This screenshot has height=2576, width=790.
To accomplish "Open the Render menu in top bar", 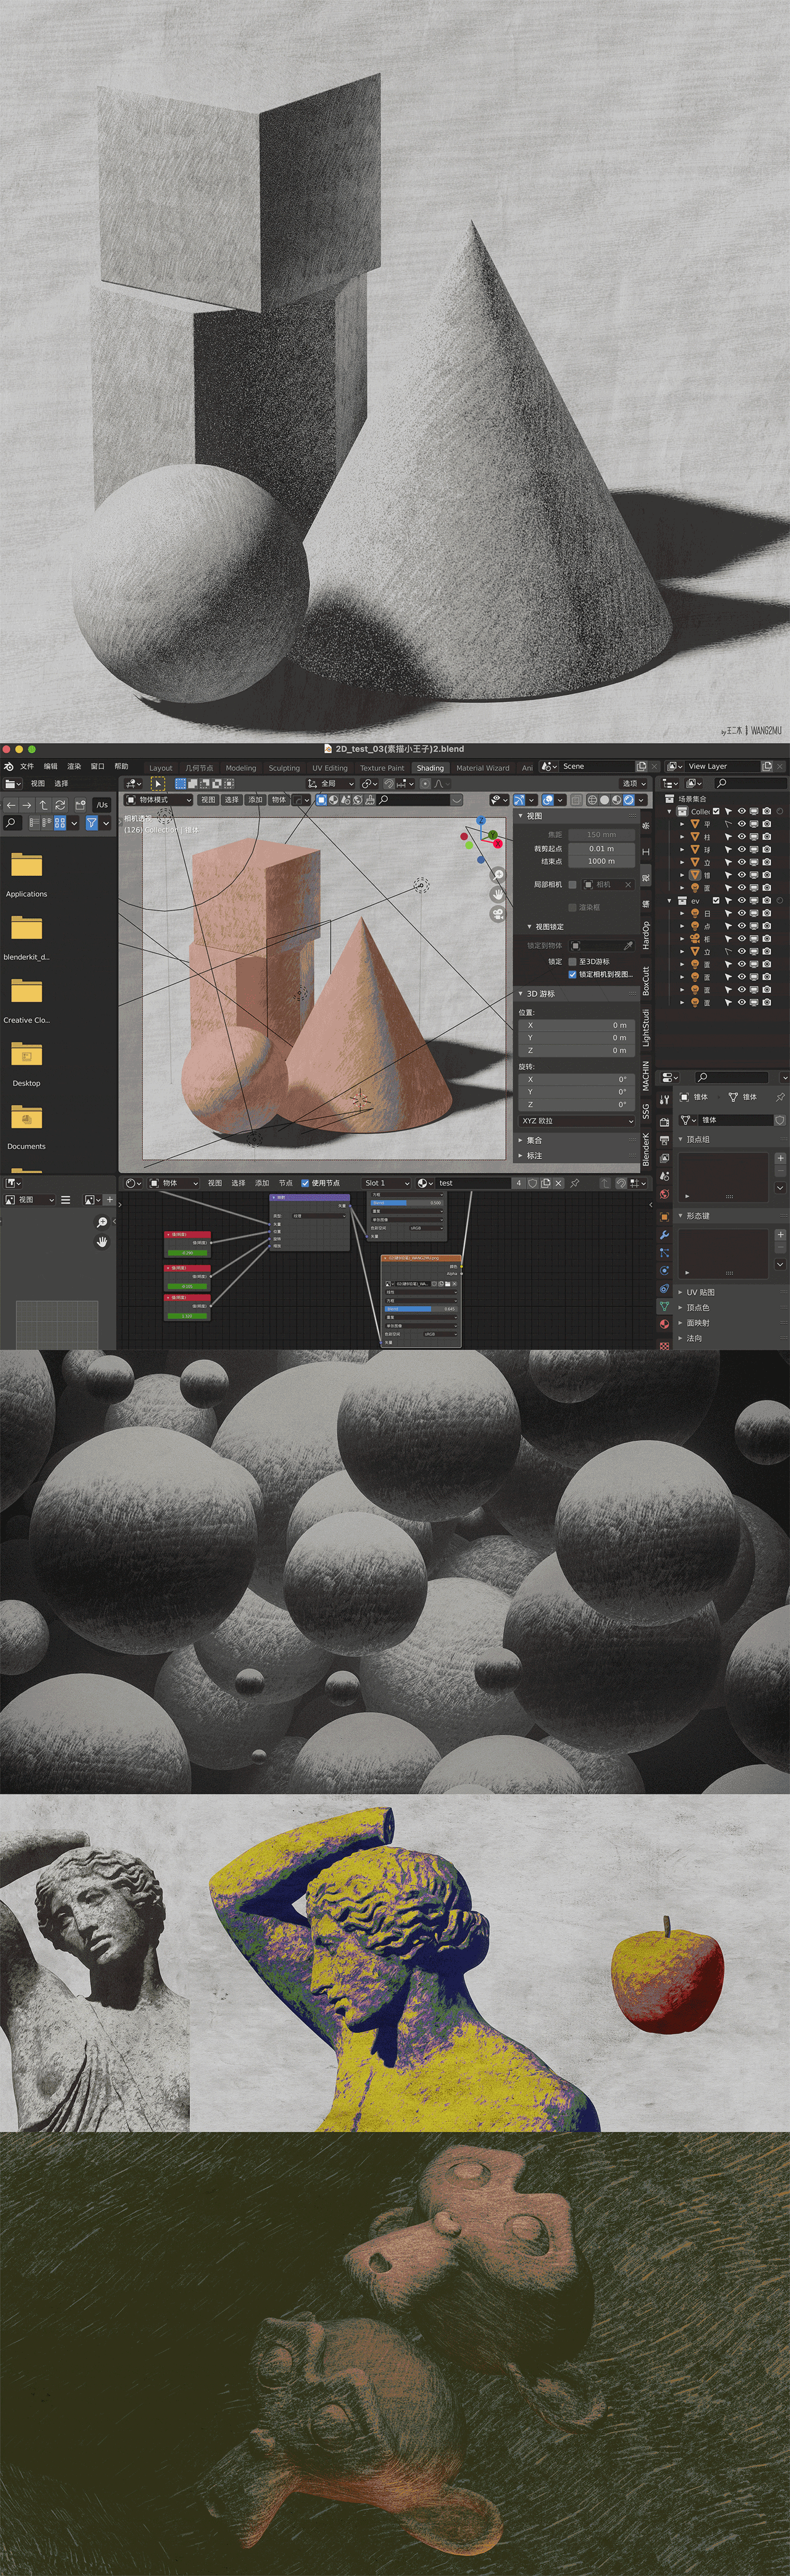I will coord(74,766).
